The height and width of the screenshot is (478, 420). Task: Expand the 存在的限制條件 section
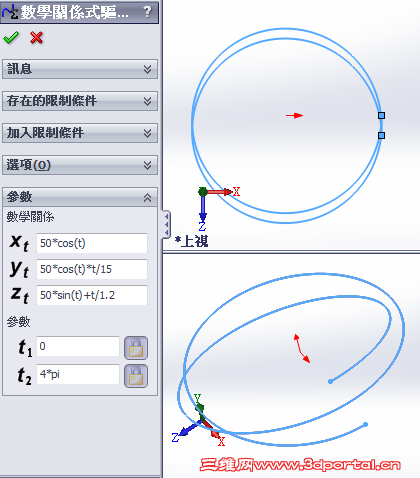click(x=80, y=101)
